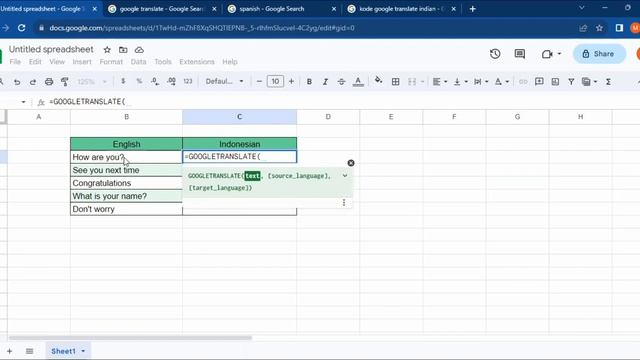Viewport: 640px width, 360px height.
Task: Click the Share button
Action: click(x=599, y=54)
